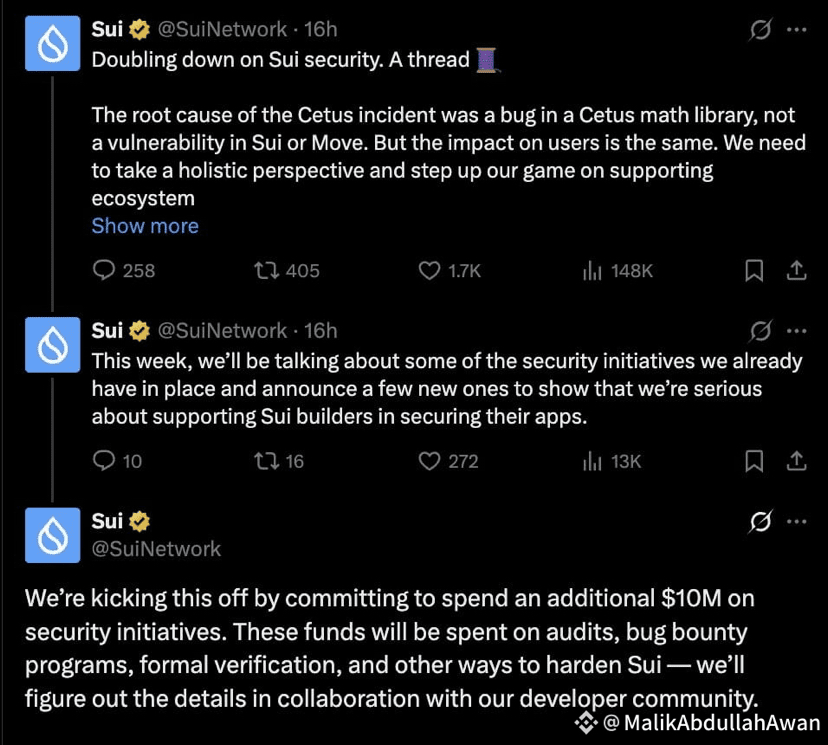Repost the first tweet with 405 reposts
828x745 pixels.
(x=267, y=270)
